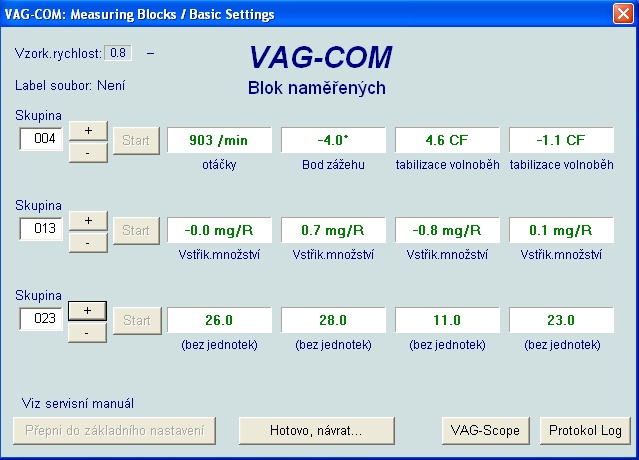Click the -4.0° Bod zážehu value field
This screenshot has height=460, width=639.
pos(331,141)
